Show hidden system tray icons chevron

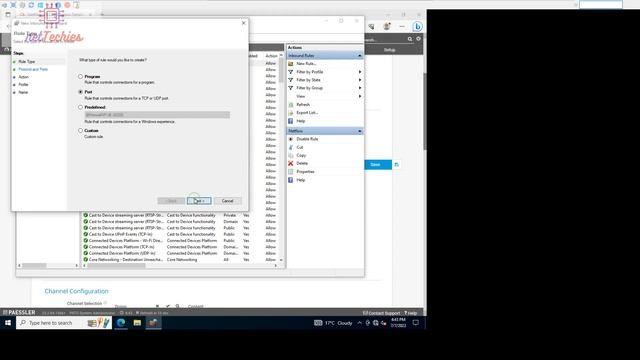pyautogui.click(x=359, y=323)
